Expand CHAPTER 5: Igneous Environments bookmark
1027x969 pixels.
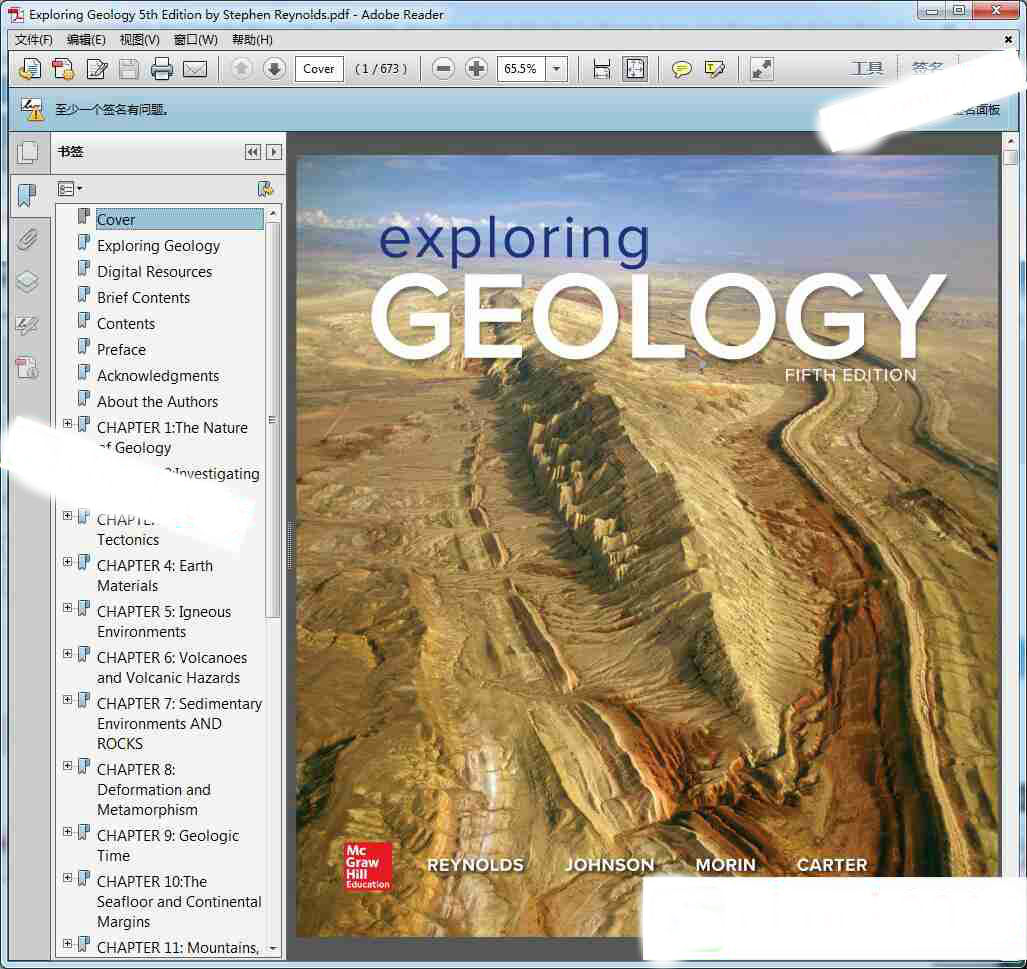tap(67, 608)
